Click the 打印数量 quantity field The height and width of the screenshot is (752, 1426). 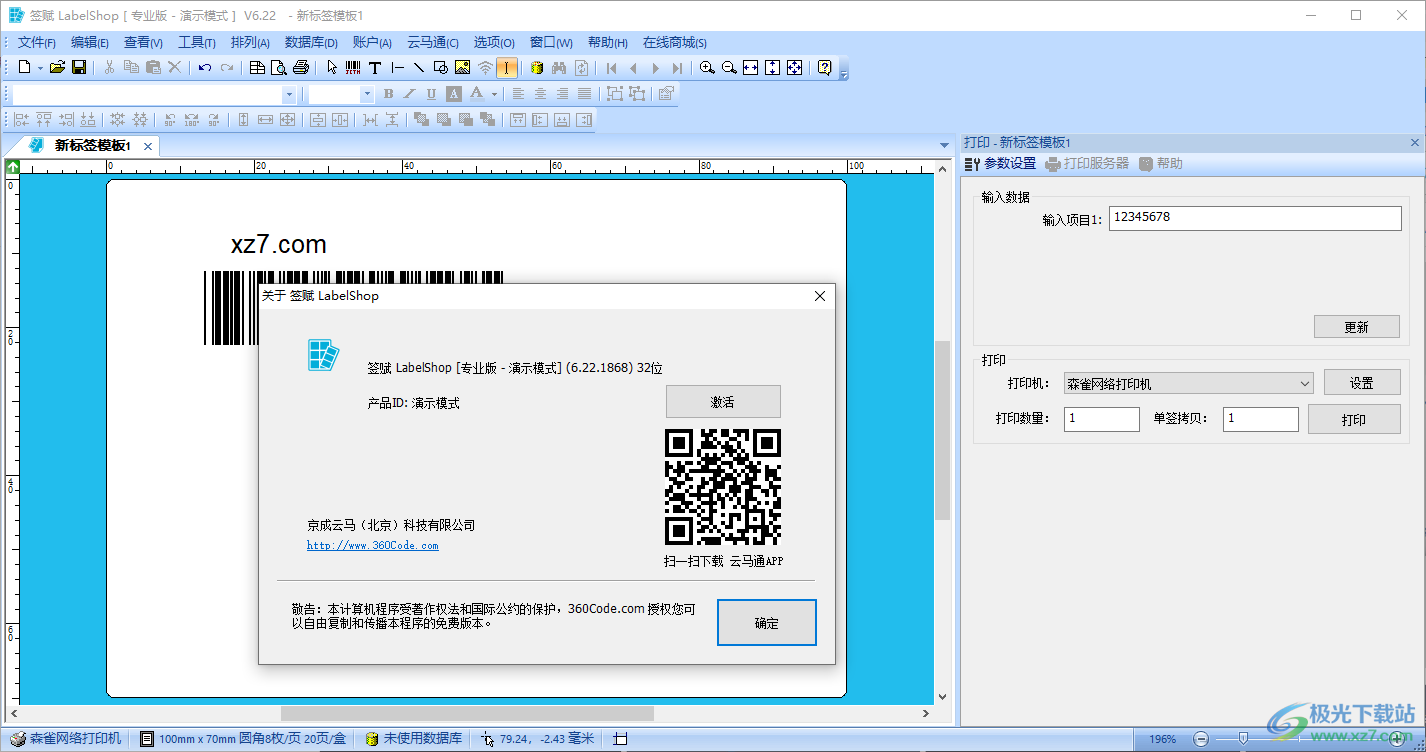(x=1102, y=419)
